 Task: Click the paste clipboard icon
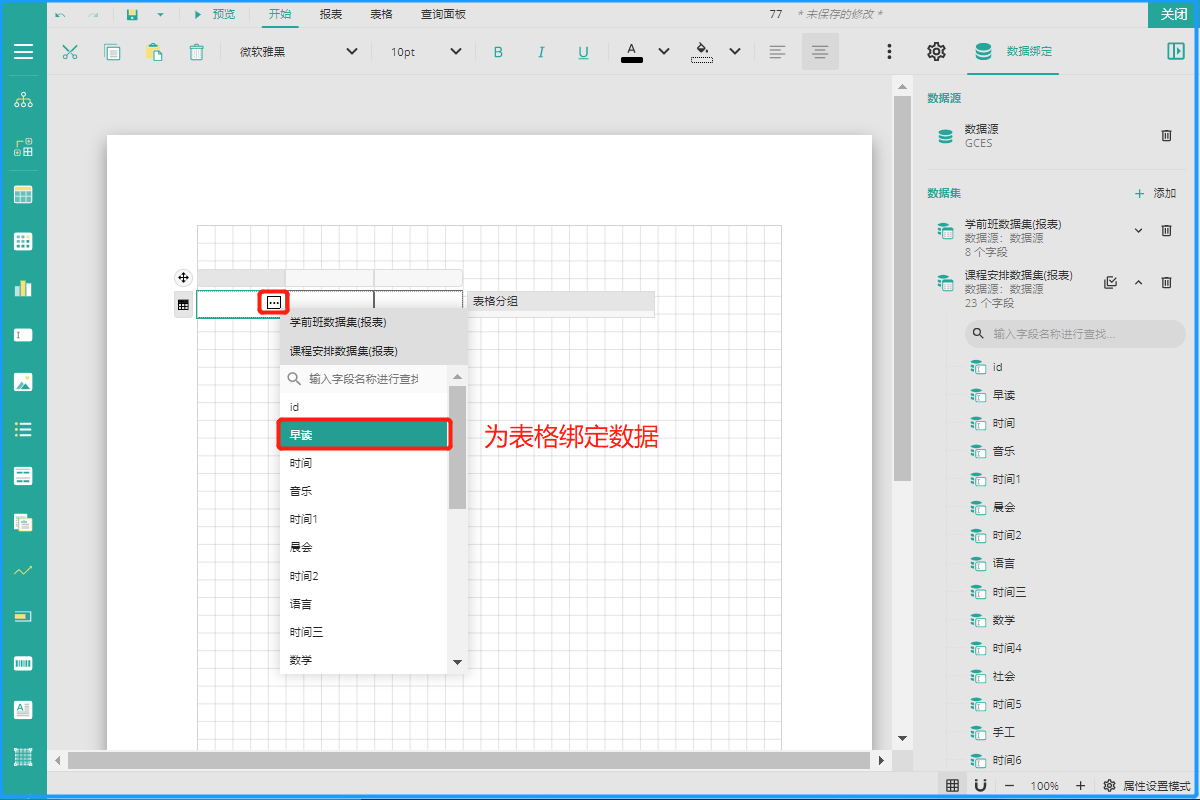[x=154, y=52]
